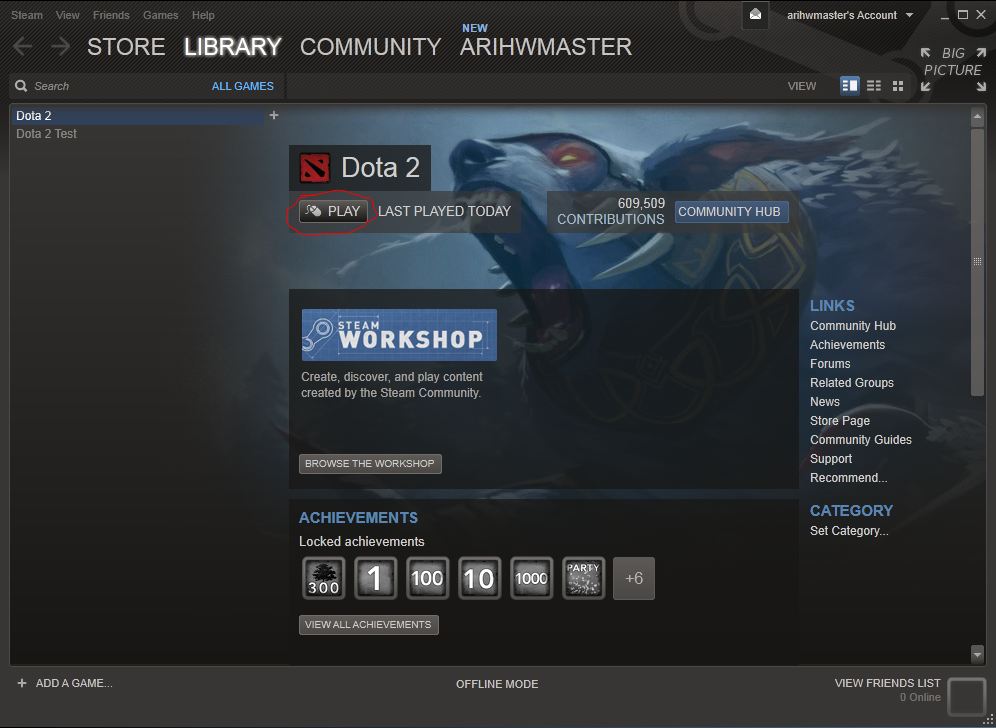Expand the +6 hidden achievements tile
The width and height of the screenshot is (996, 728).
pos(633,578)
